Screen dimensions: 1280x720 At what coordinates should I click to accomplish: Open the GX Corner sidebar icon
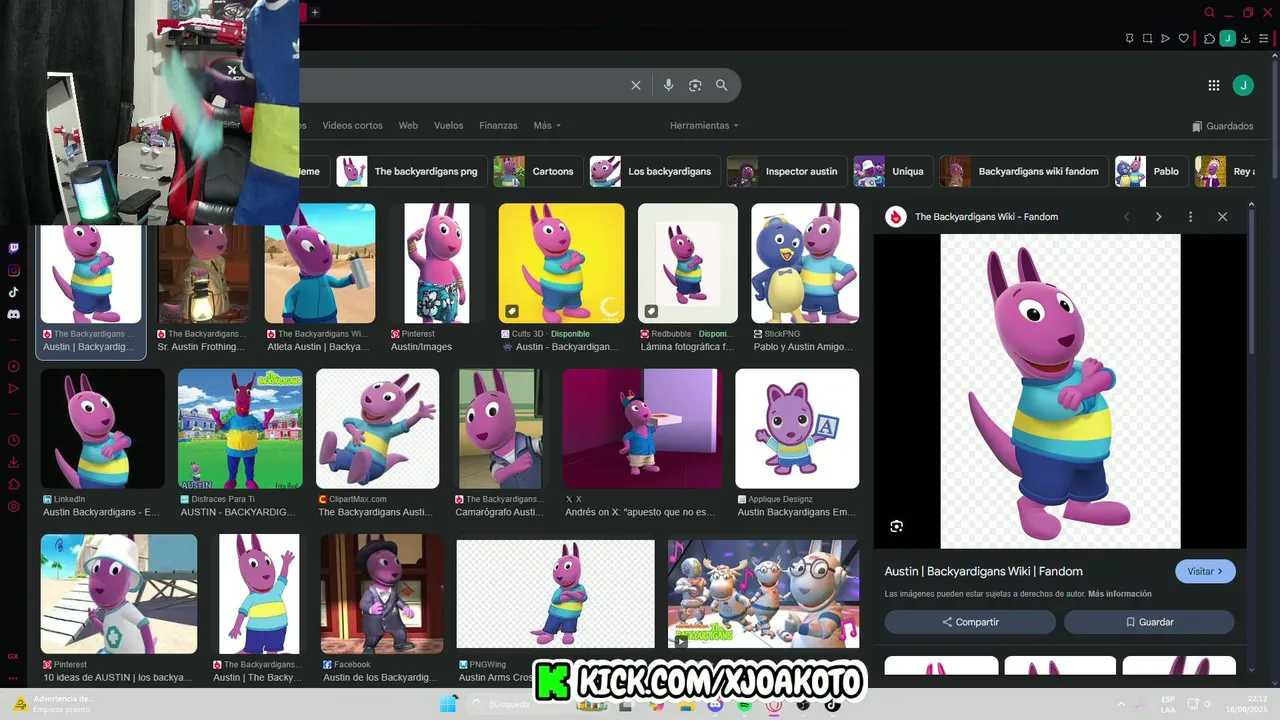click(x=13, y=656)
